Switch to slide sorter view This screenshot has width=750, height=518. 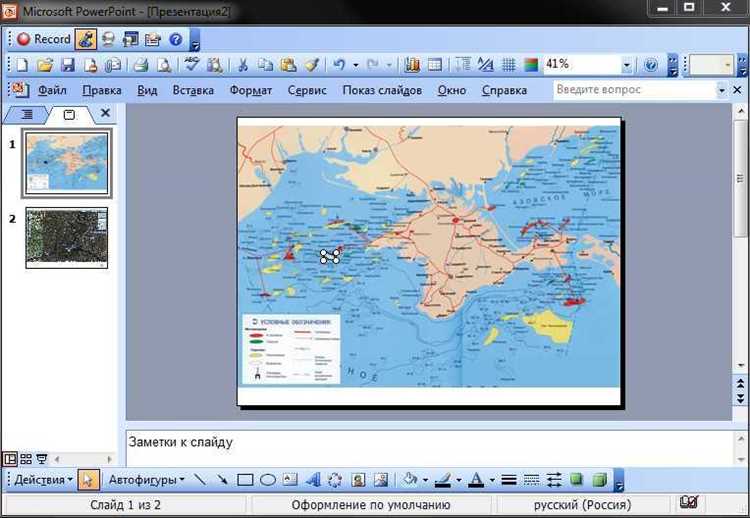click(x=26, y=459)
